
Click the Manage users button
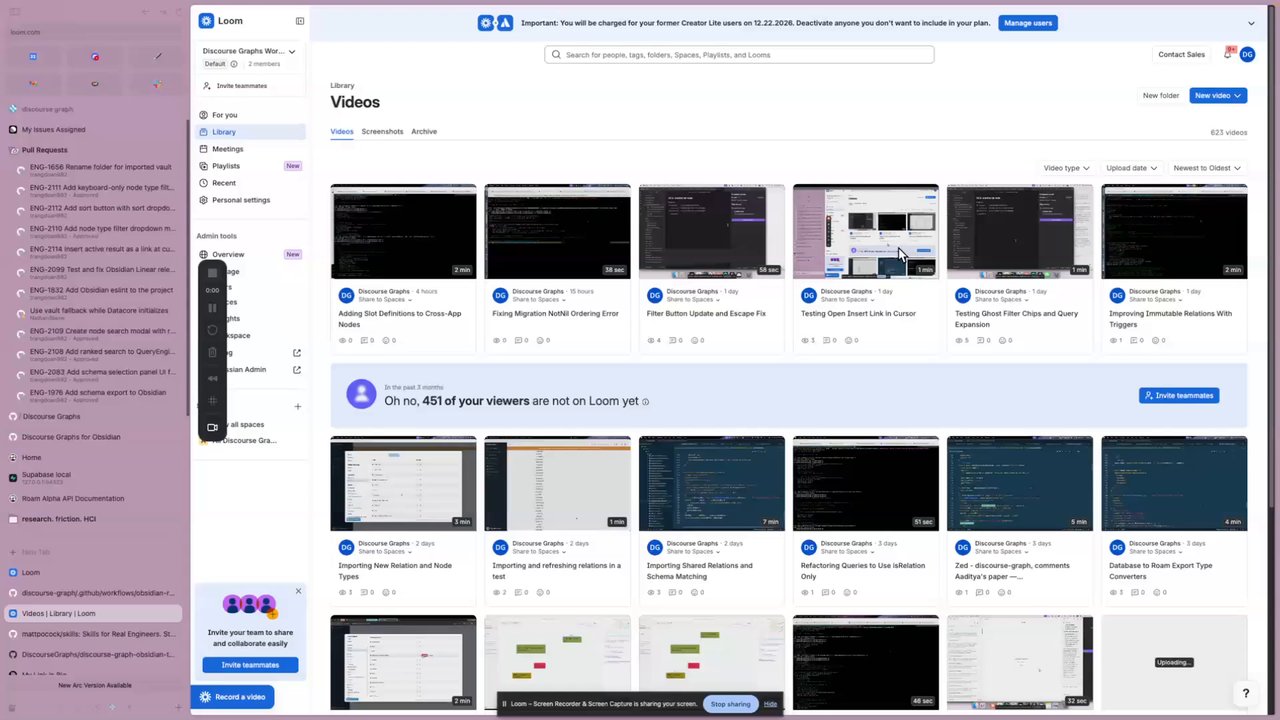[x=1028, y=23]
